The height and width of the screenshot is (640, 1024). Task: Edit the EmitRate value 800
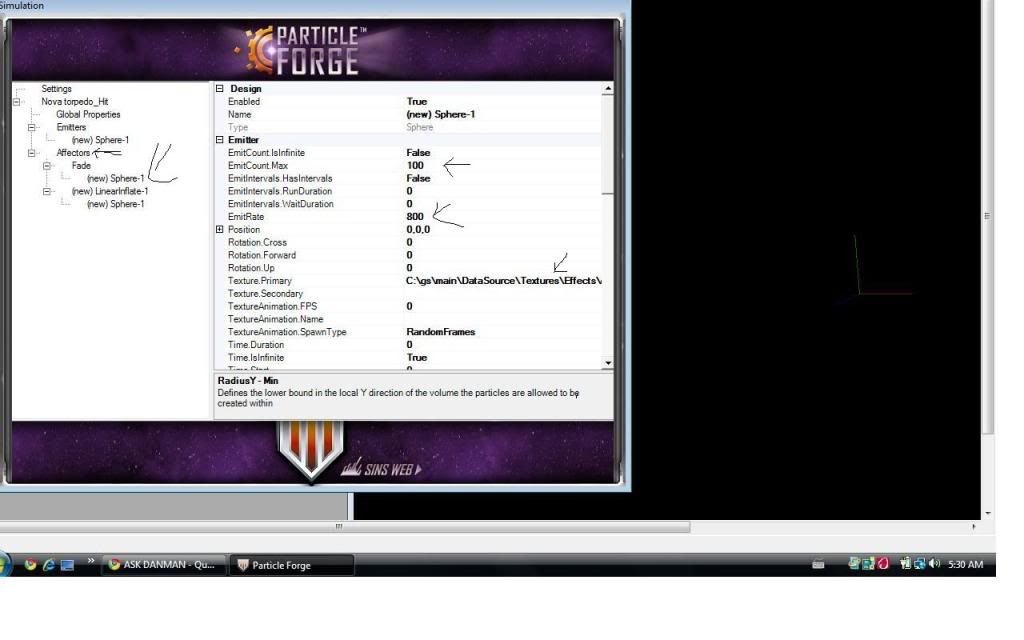click(x=503, y=217)
